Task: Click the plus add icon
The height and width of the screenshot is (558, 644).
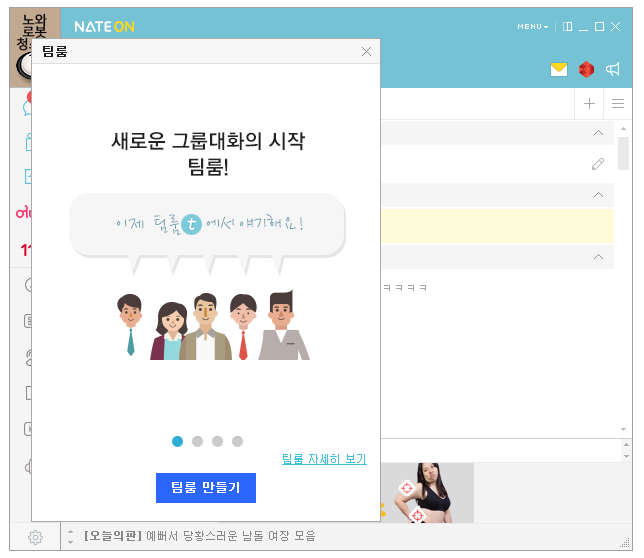Action: coord(589,103)
